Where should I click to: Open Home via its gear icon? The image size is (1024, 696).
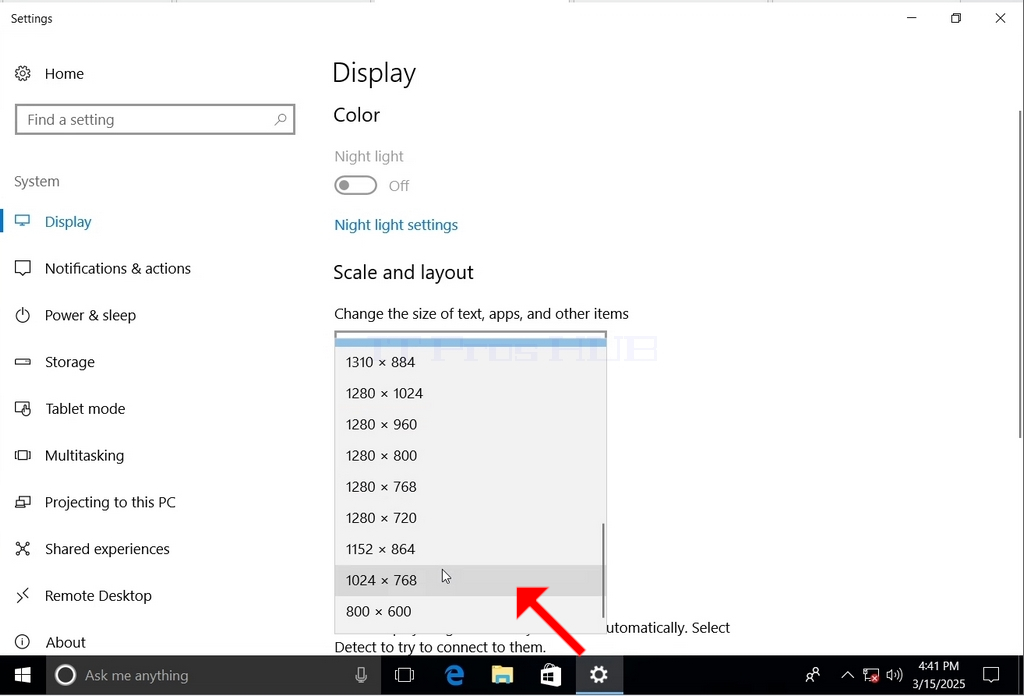coord(23,74)
